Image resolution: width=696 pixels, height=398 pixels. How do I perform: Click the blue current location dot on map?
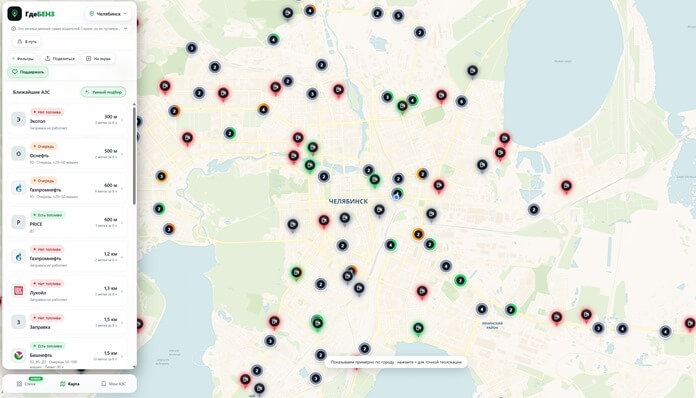coord(396,197)
